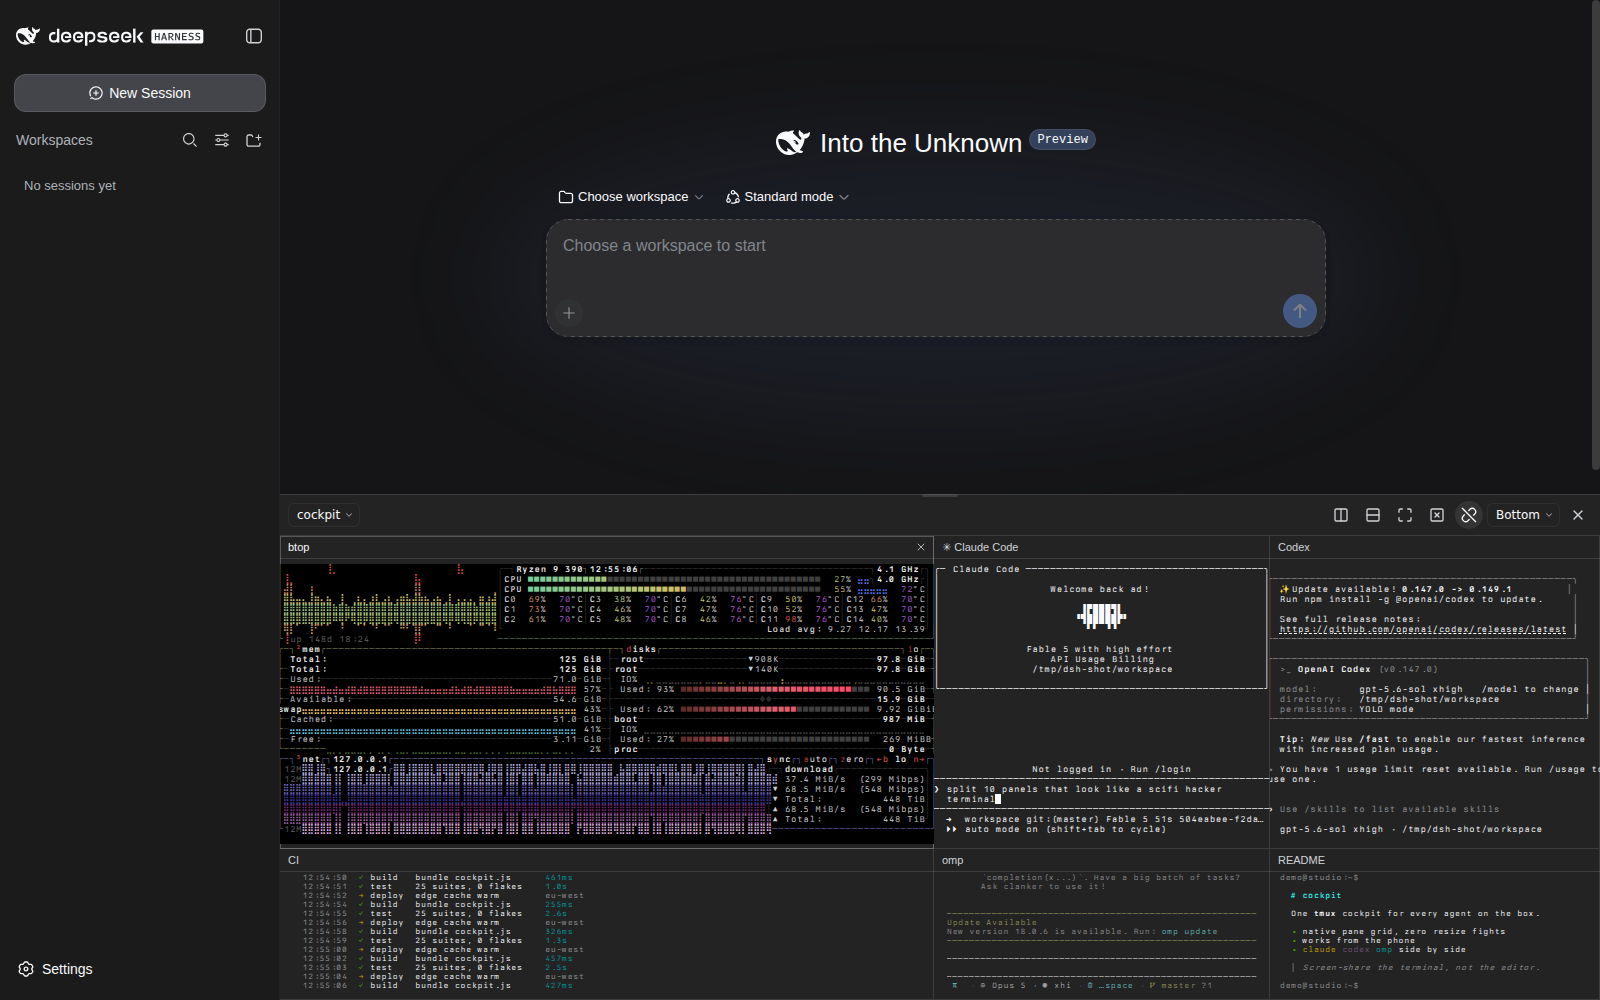Click the 'Workspaces' heading

[54, 140]
